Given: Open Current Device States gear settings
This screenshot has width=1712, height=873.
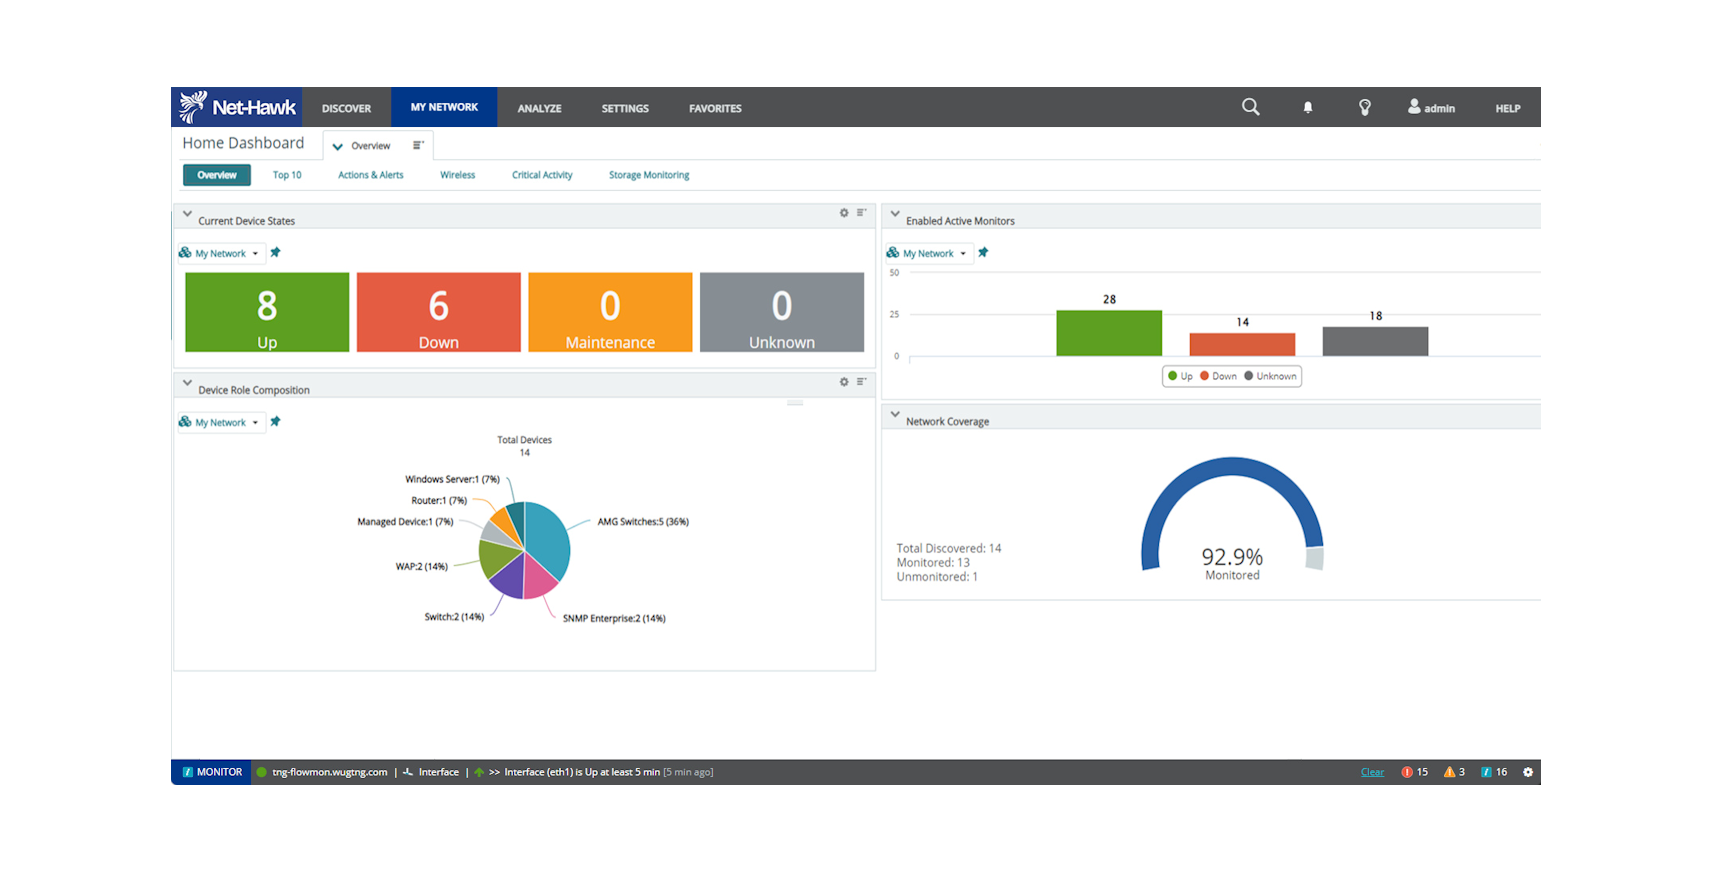Looking at the screenshot, I should pos(844,213).
